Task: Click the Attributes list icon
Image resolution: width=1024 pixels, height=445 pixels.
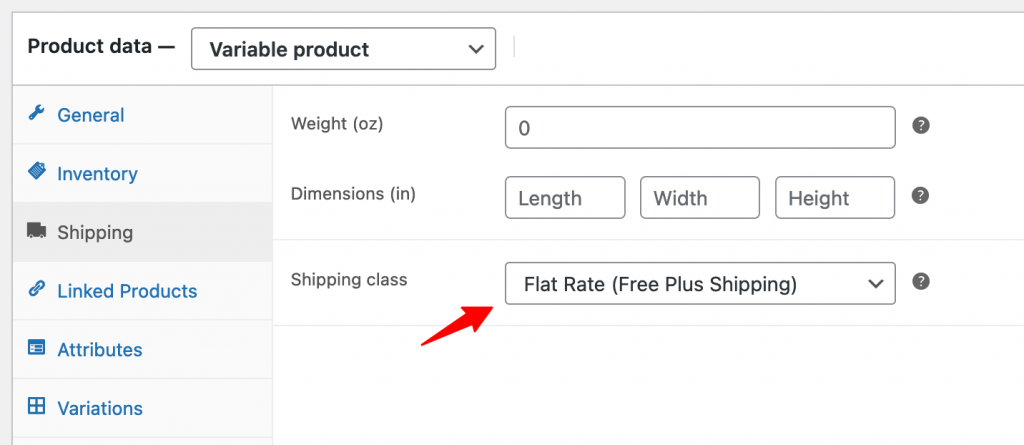Action: (x=37, y=348)
